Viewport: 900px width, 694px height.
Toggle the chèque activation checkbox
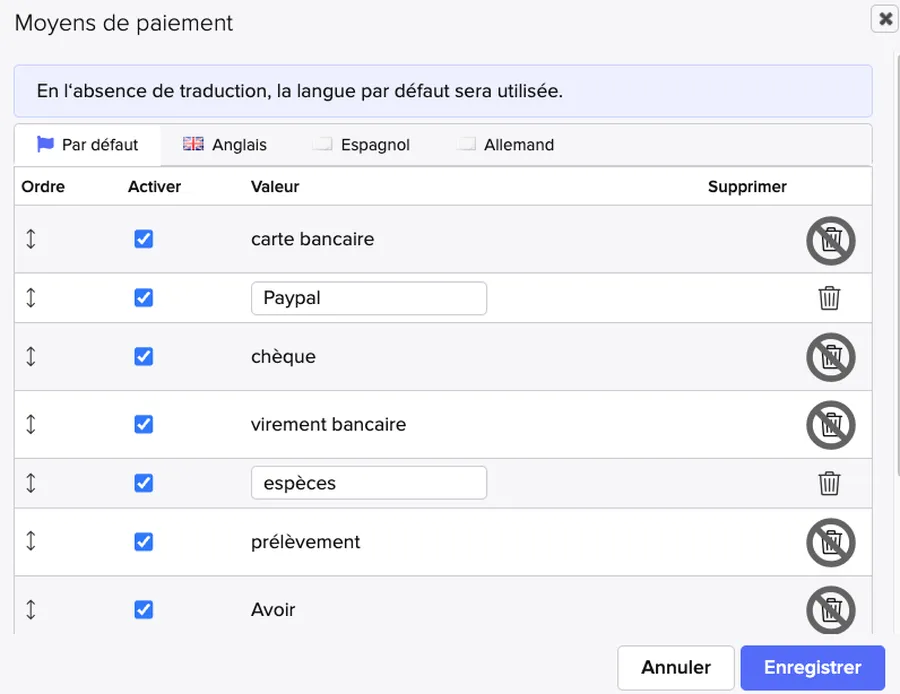tap(144, 357)
